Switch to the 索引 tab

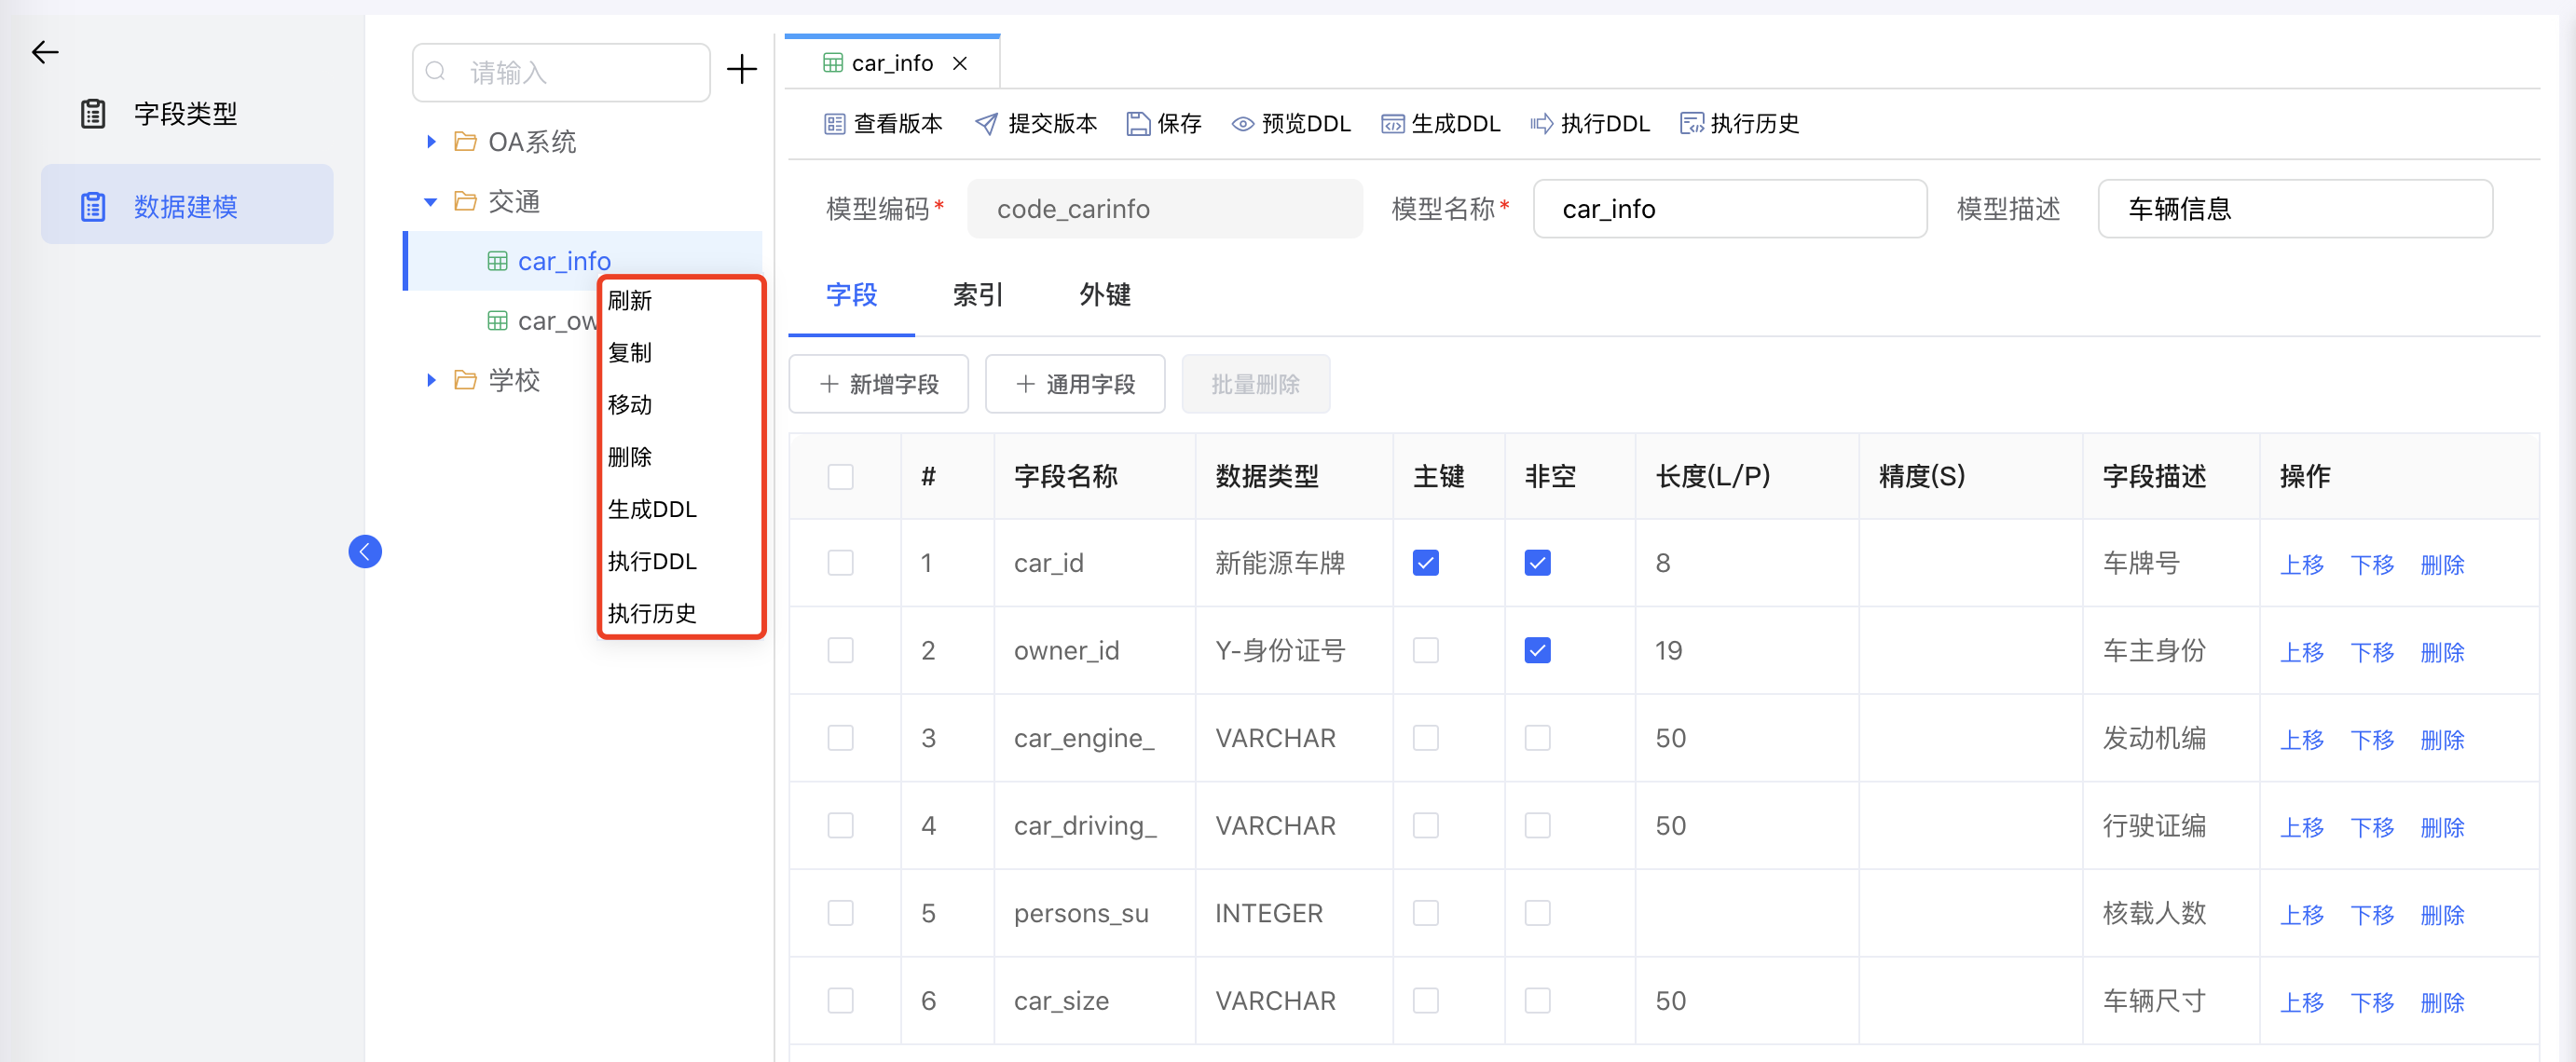tap(977, 295)
